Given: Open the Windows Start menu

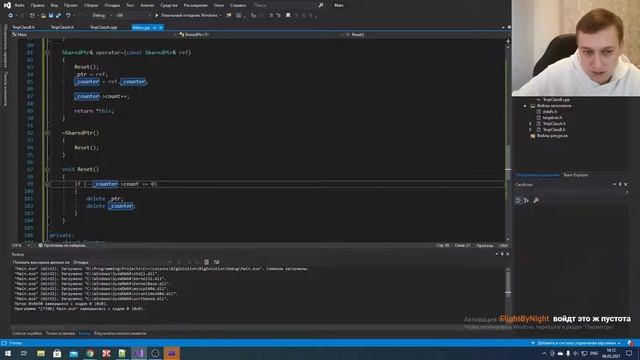Looking at the screenshot, I should click(x=8, y=353).
